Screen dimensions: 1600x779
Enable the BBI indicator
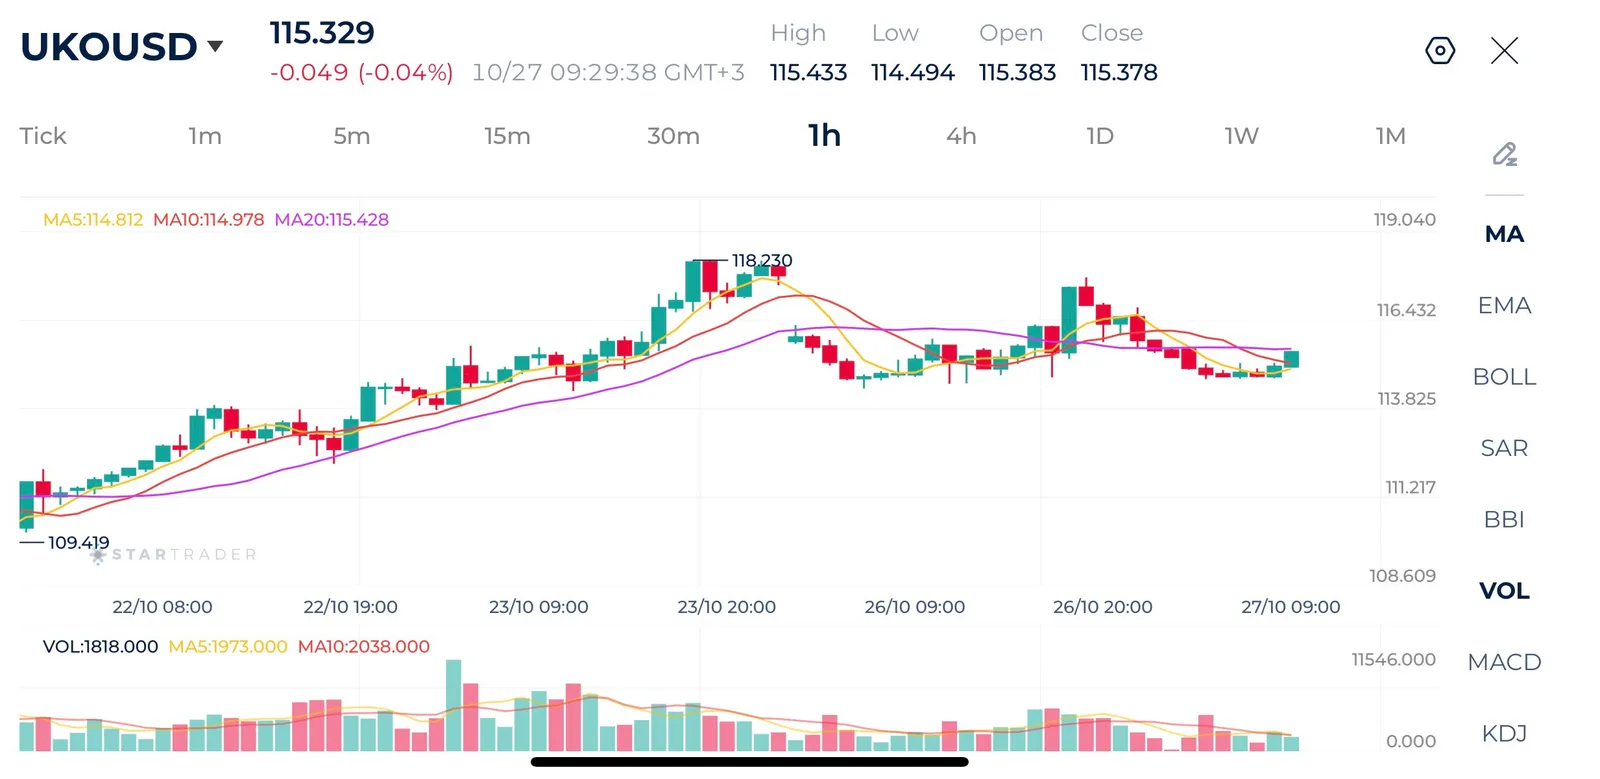click(x=1504, y=519)
